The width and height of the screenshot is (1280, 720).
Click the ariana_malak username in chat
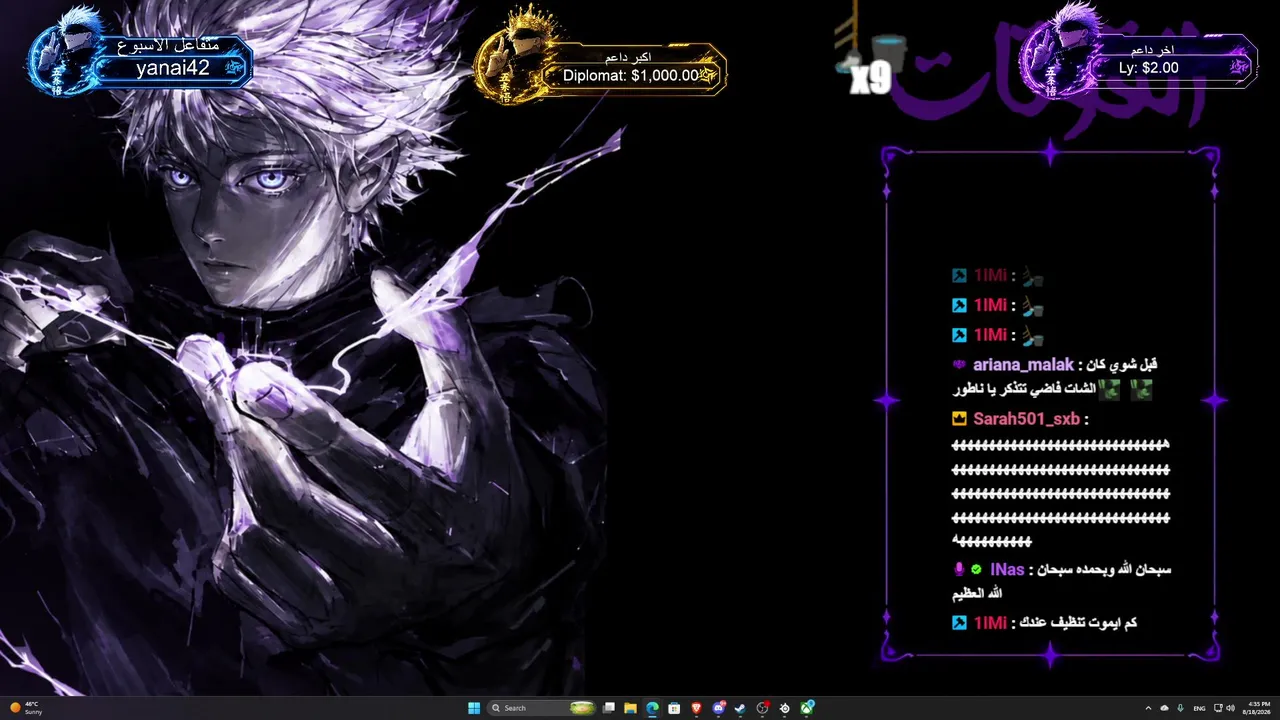pyautogui.click(x=1023, y=365)
